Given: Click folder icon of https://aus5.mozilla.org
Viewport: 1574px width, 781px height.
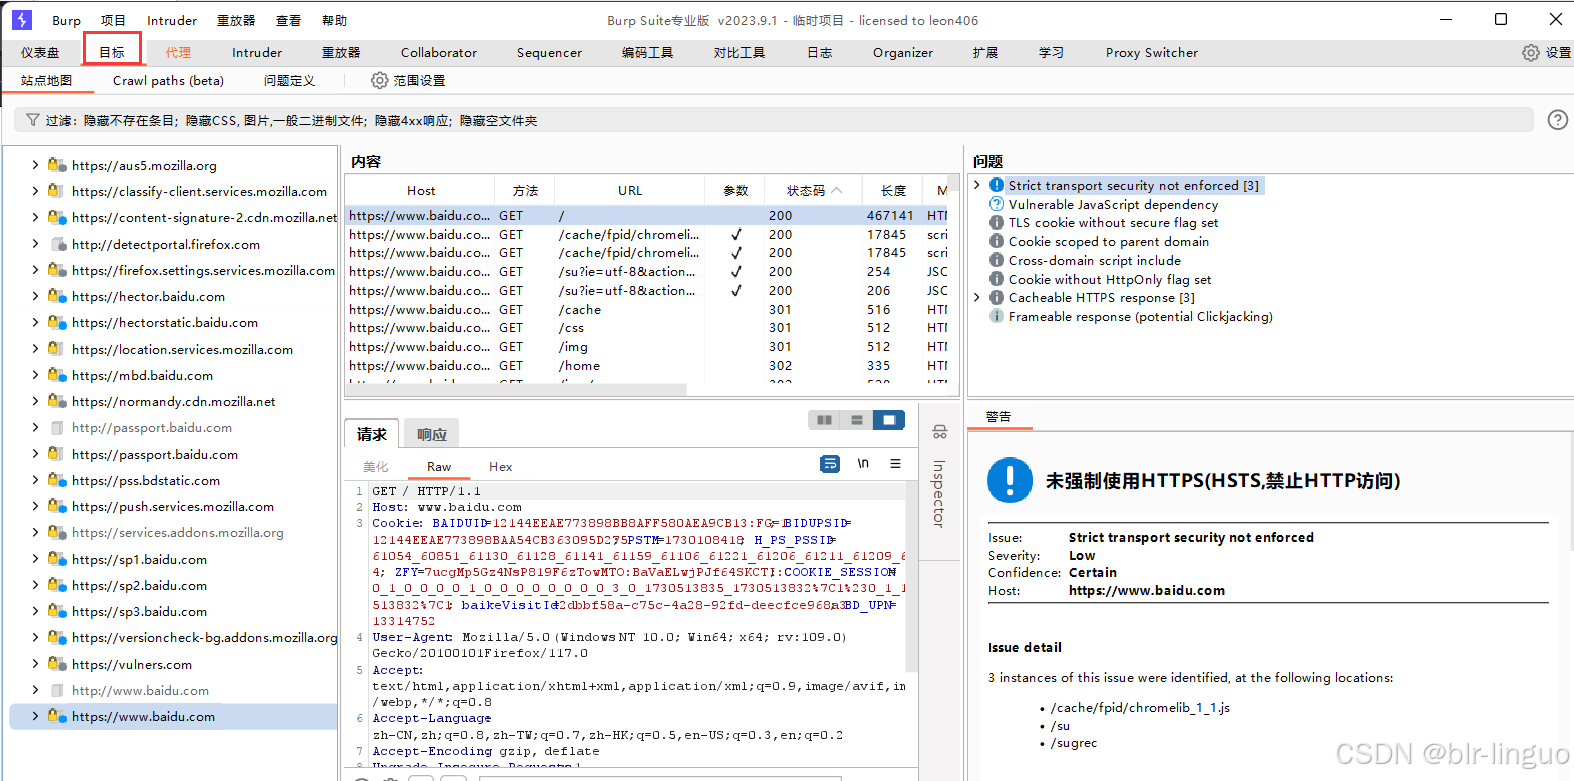Looking at the screenshot, I should [57, 165].
